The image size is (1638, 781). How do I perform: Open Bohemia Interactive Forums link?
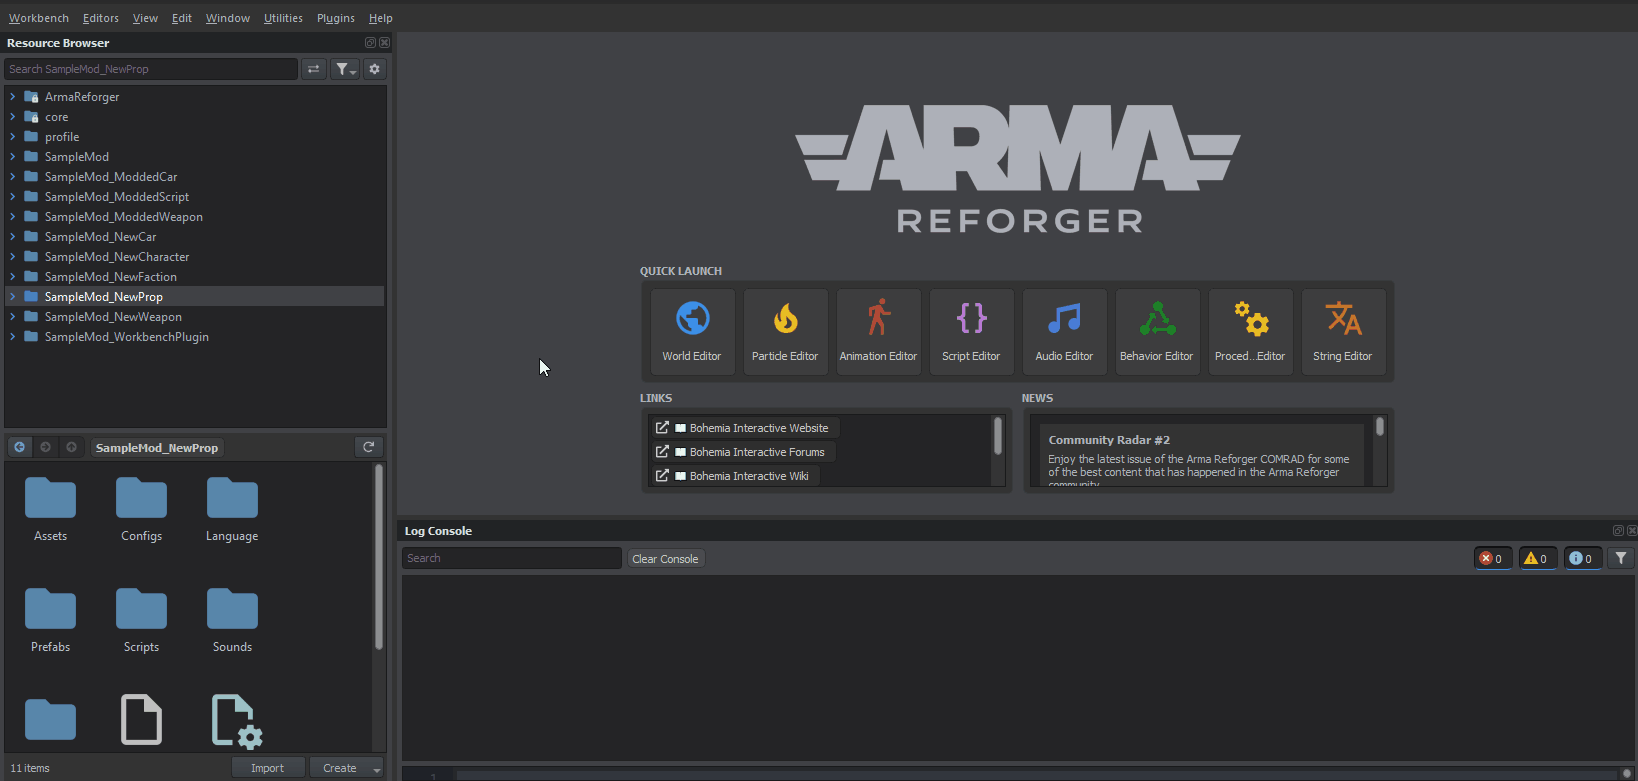tap(742, 452)
